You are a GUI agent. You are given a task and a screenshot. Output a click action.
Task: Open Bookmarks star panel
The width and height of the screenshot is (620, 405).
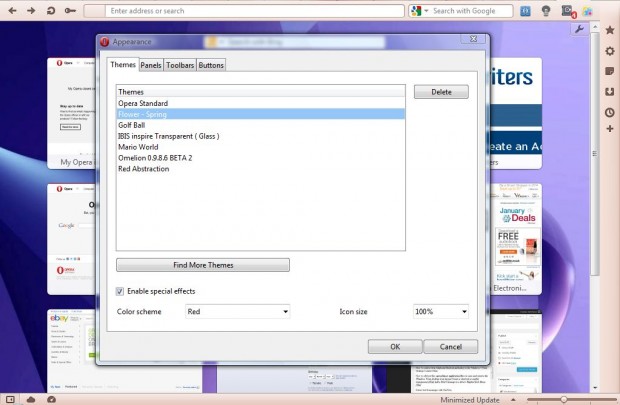(610, 30)
